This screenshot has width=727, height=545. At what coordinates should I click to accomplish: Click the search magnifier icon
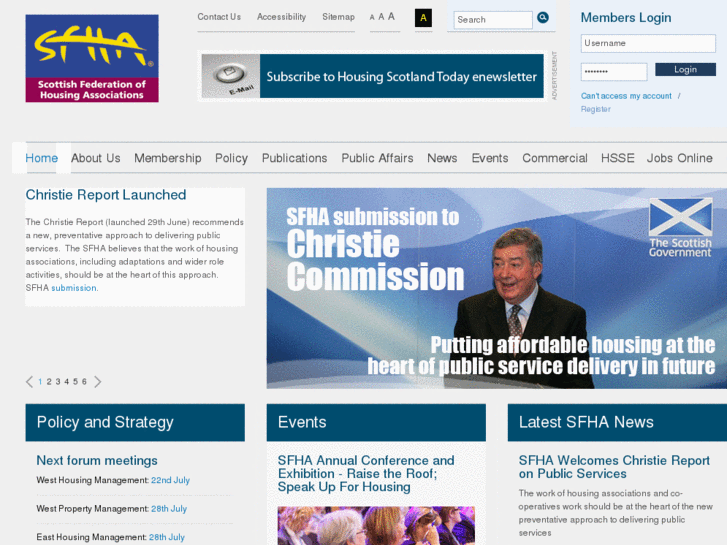pos(542,18)
